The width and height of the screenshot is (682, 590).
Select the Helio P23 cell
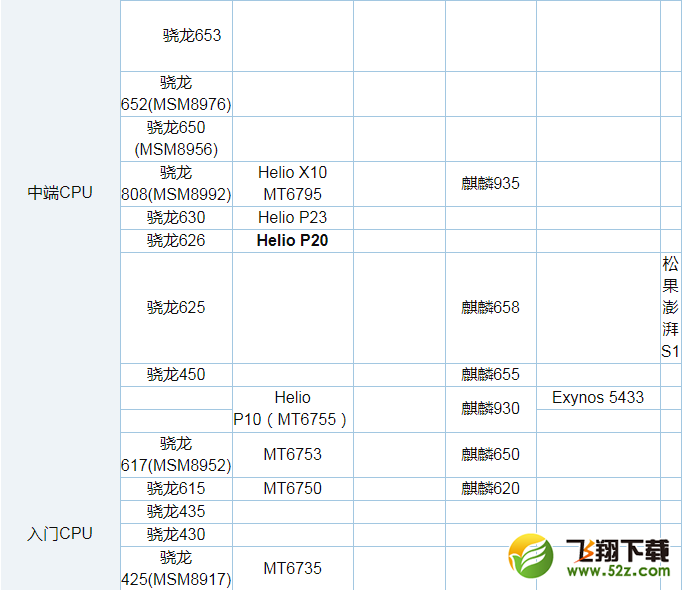click(x=292, y=217)
